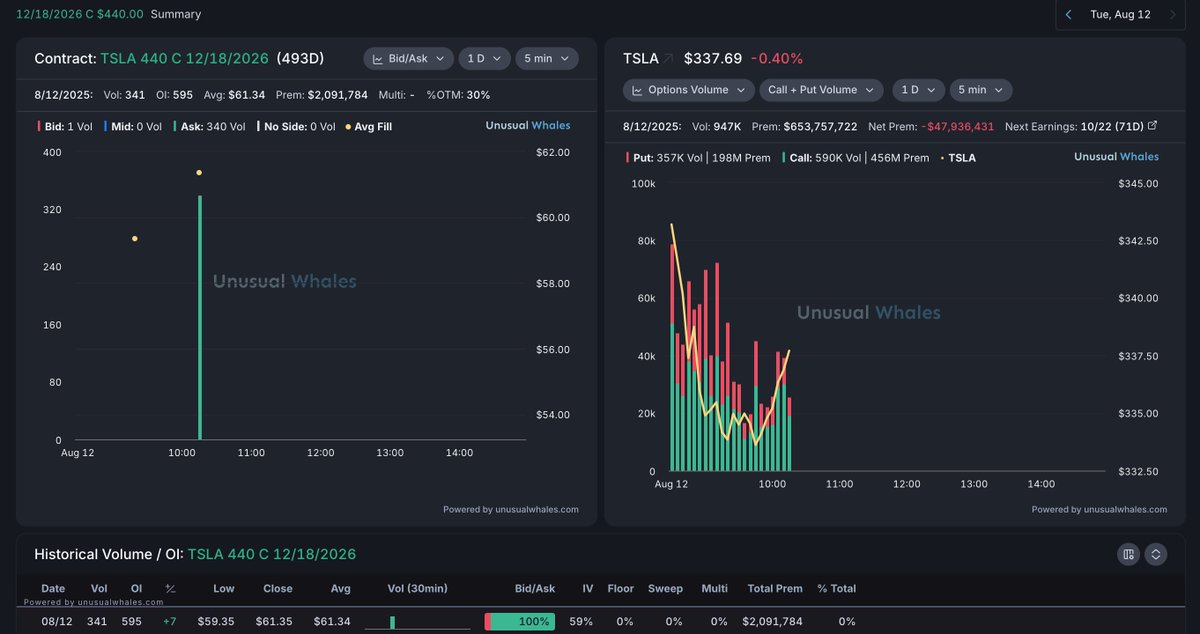Sort by the IV column header
This screenshot has width=1200, height=634.
tap(588, 589)
